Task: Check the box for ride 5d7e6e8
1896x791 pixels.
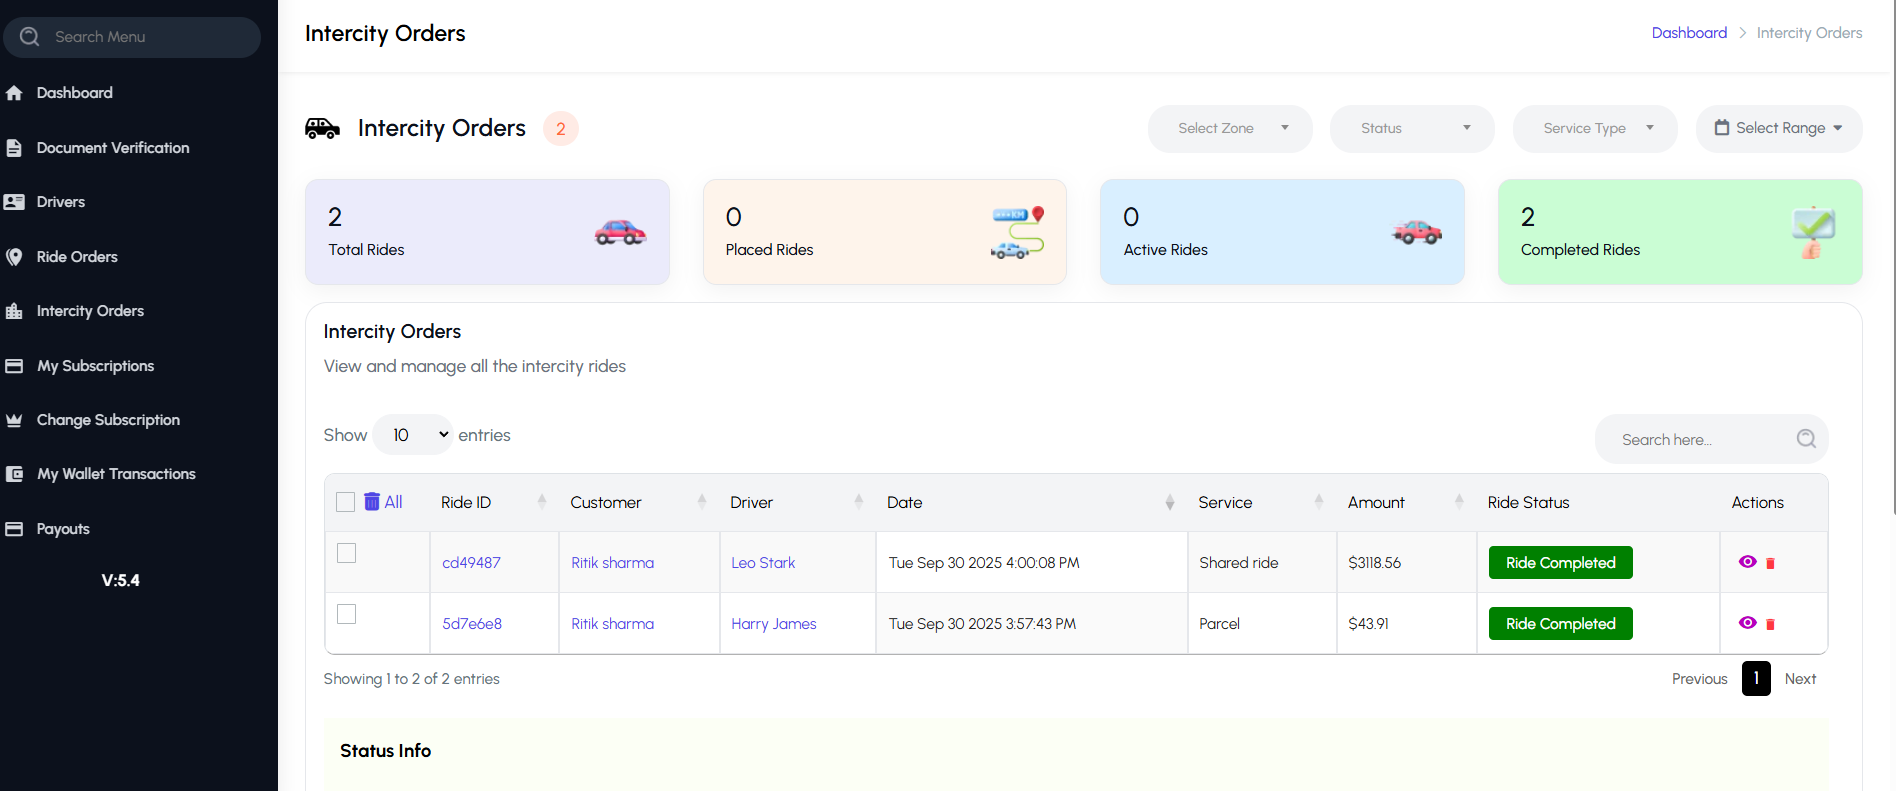Action: 347,614
